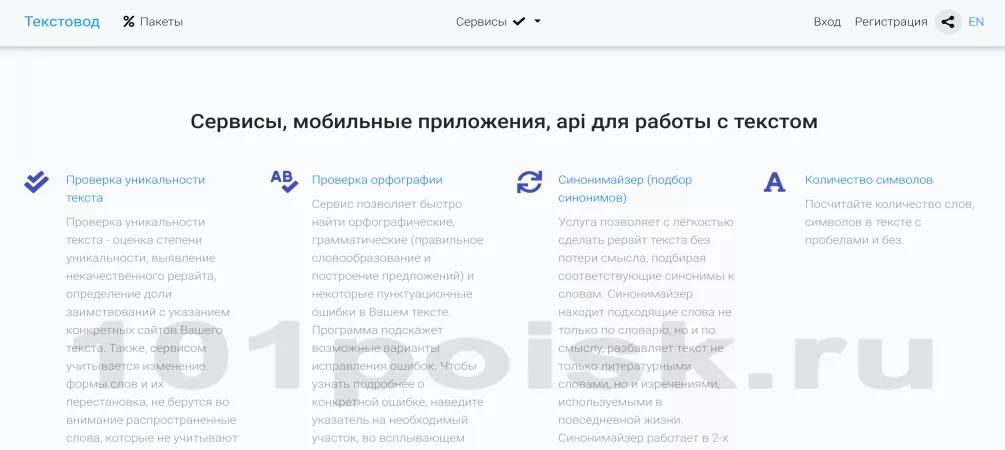This screenshot has width=1005, height=450.
Task: Click the share icon in the header
Action: (948, 22)
